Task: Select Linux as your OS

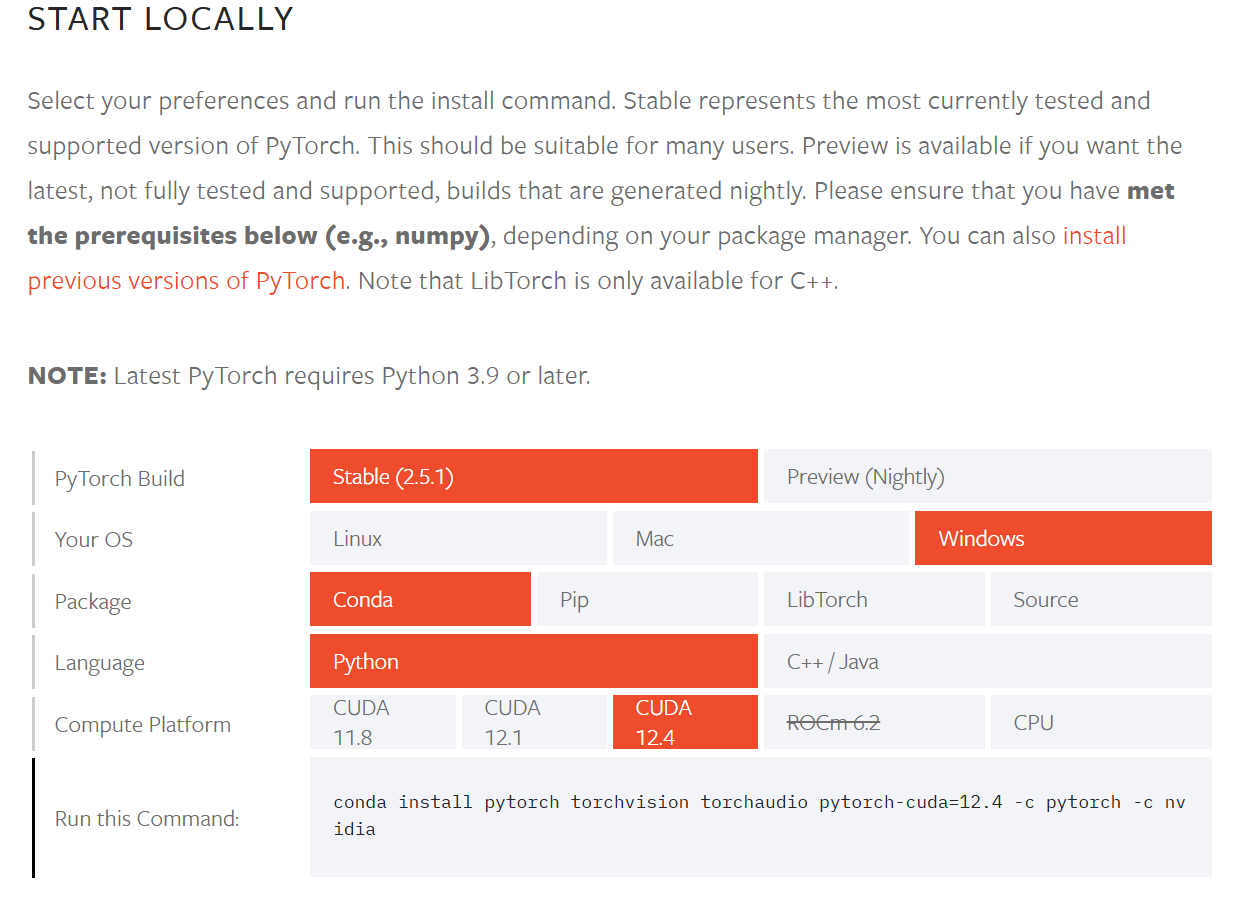Action: [458, 538]
